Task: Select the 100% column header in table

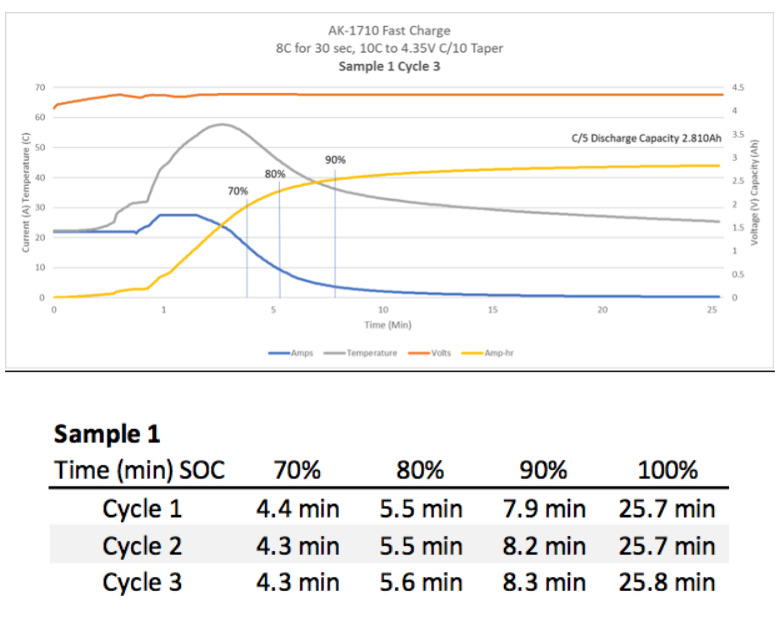Action: [x=667, y=470]
